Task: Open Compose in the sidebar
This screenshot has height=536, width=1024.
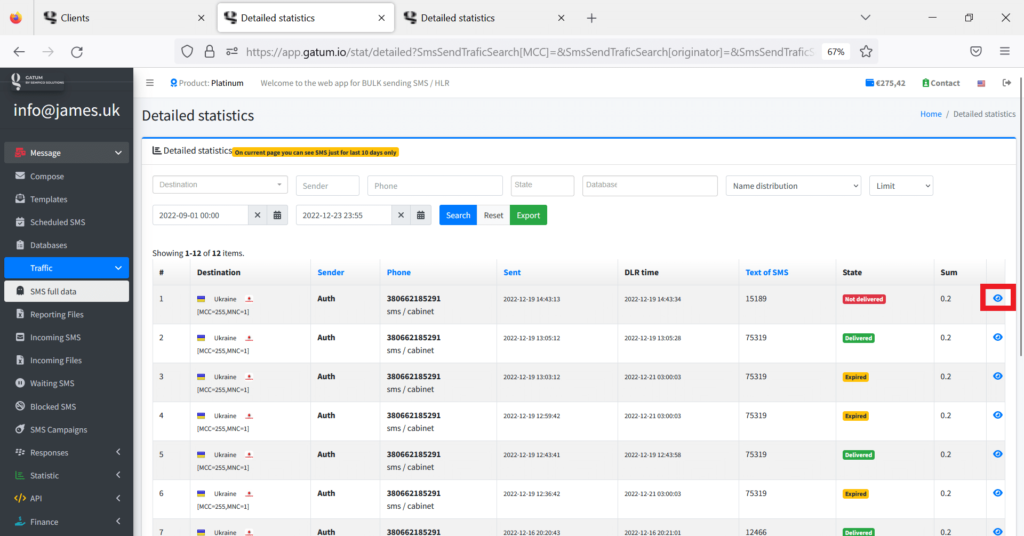Action: point(47,176)
